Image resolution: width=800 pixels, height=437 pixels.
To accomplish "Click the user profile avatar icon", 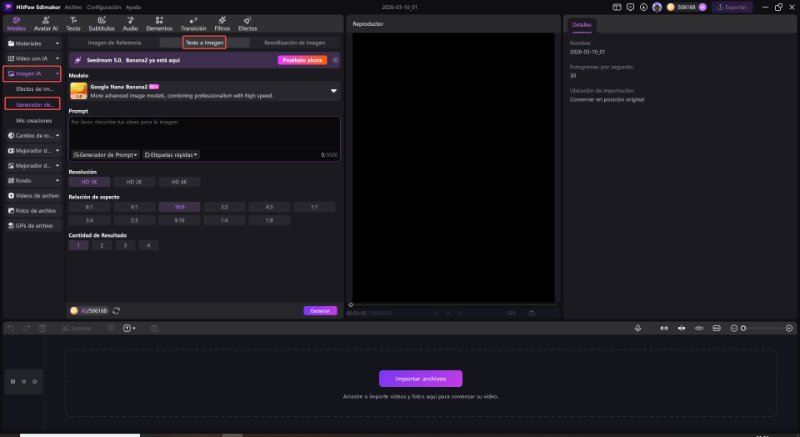I will 656,7.
